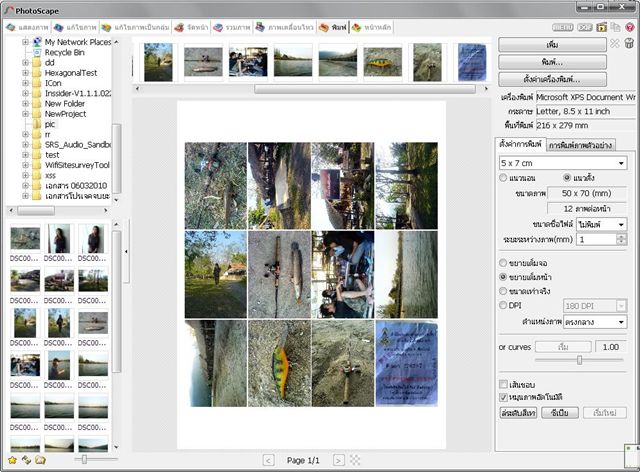Open the thumbnail print tab in settings panel
The image size is (640, 472).
pyautogui.click(x=580, y=145)
